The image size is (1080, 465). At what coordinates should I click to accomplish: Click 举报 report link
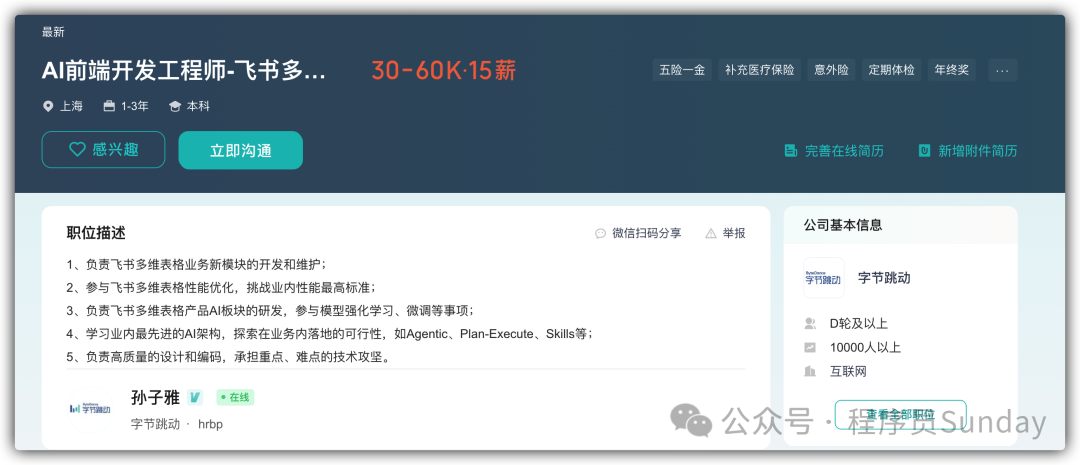[734, 234]
